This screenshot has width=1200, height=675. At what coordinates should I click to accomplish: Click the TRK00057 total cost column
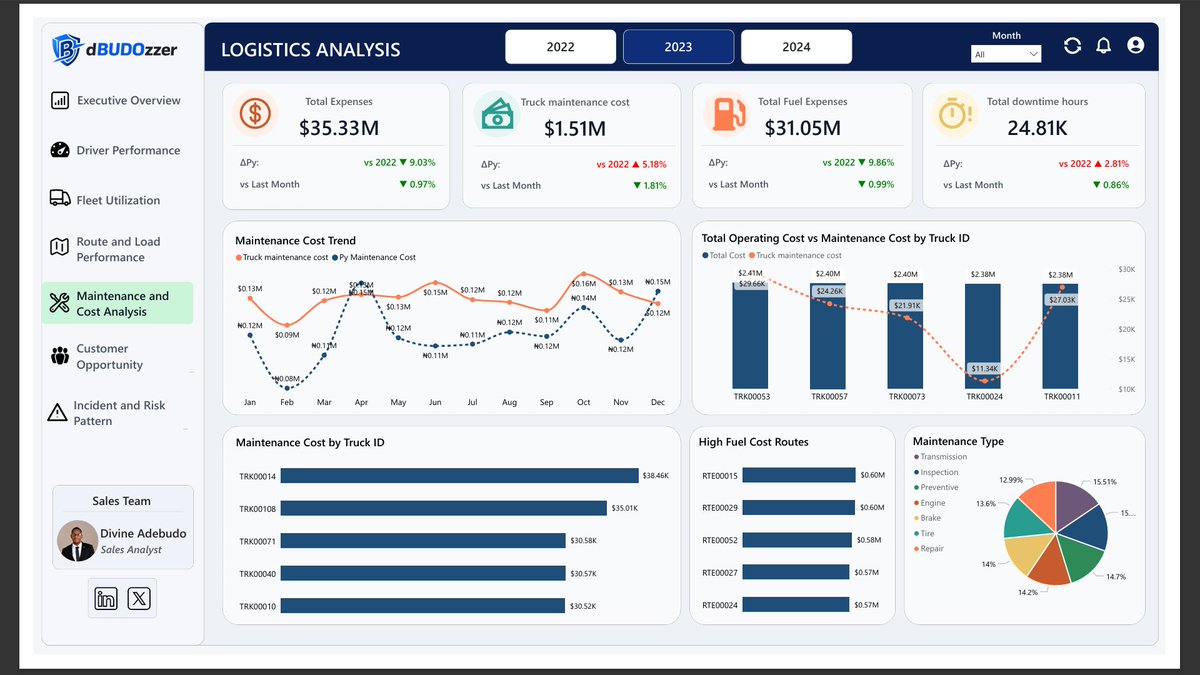(828, 336)
